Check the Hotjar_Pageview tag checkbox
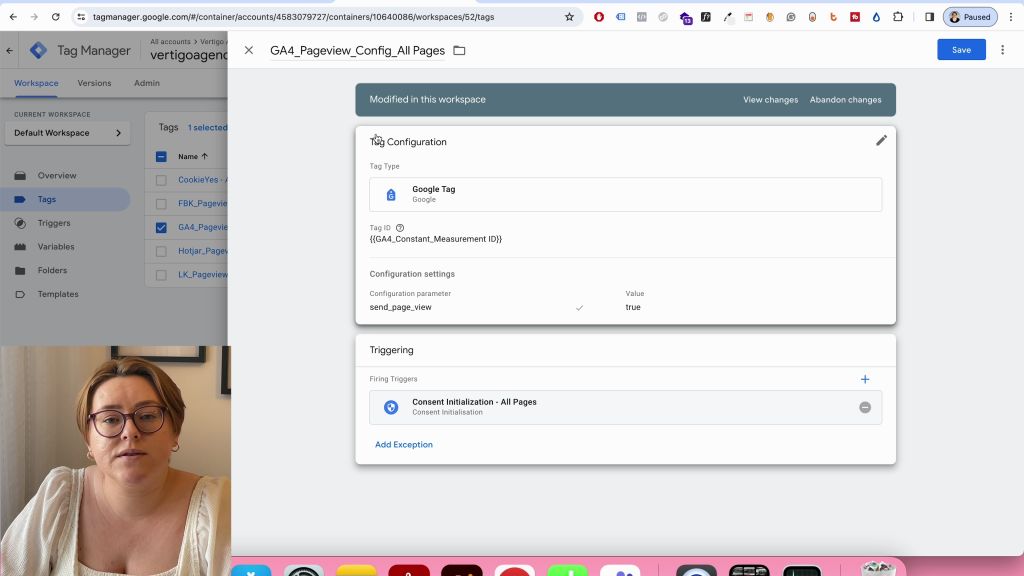 tap(161, 251)
